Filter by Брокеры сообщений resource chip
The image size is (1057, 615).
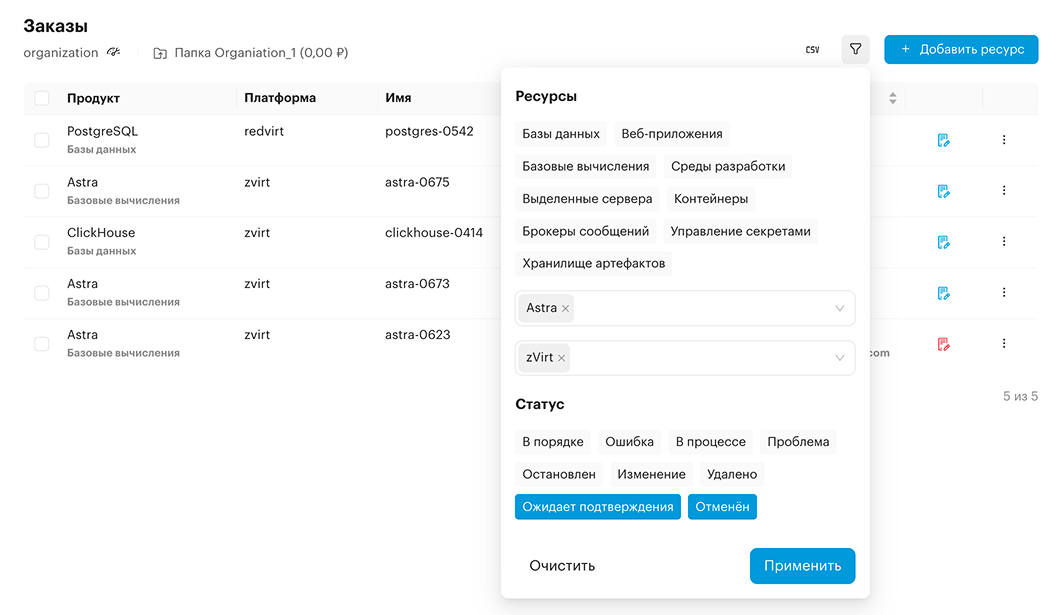point(585,231)
